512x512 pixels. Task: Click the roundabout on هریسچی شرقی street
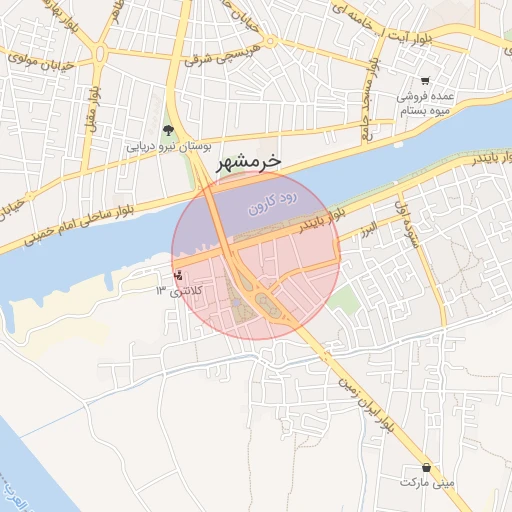(x=270, y=42)
